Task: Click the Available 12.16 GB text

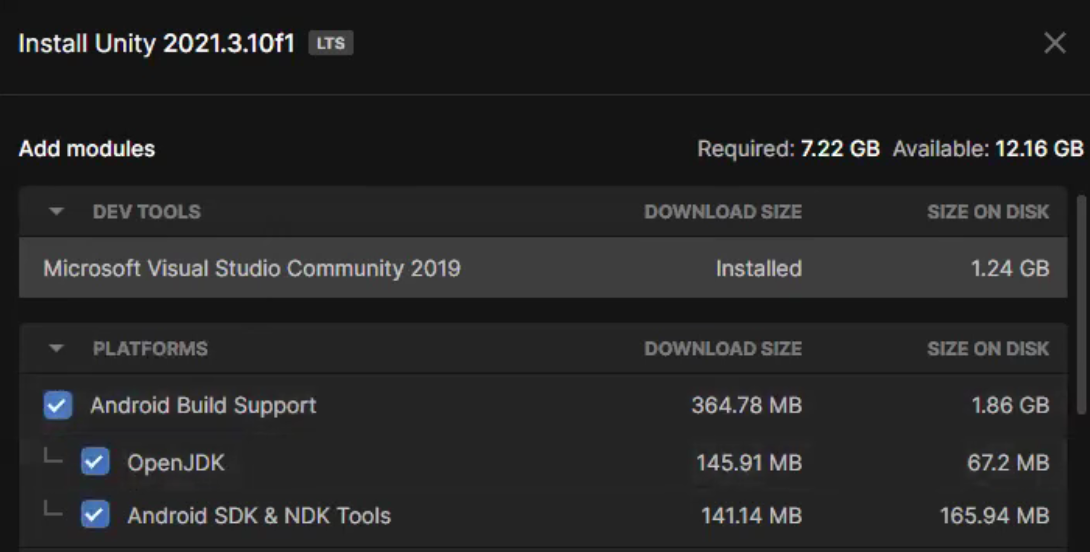Action: tap(988, 149)
